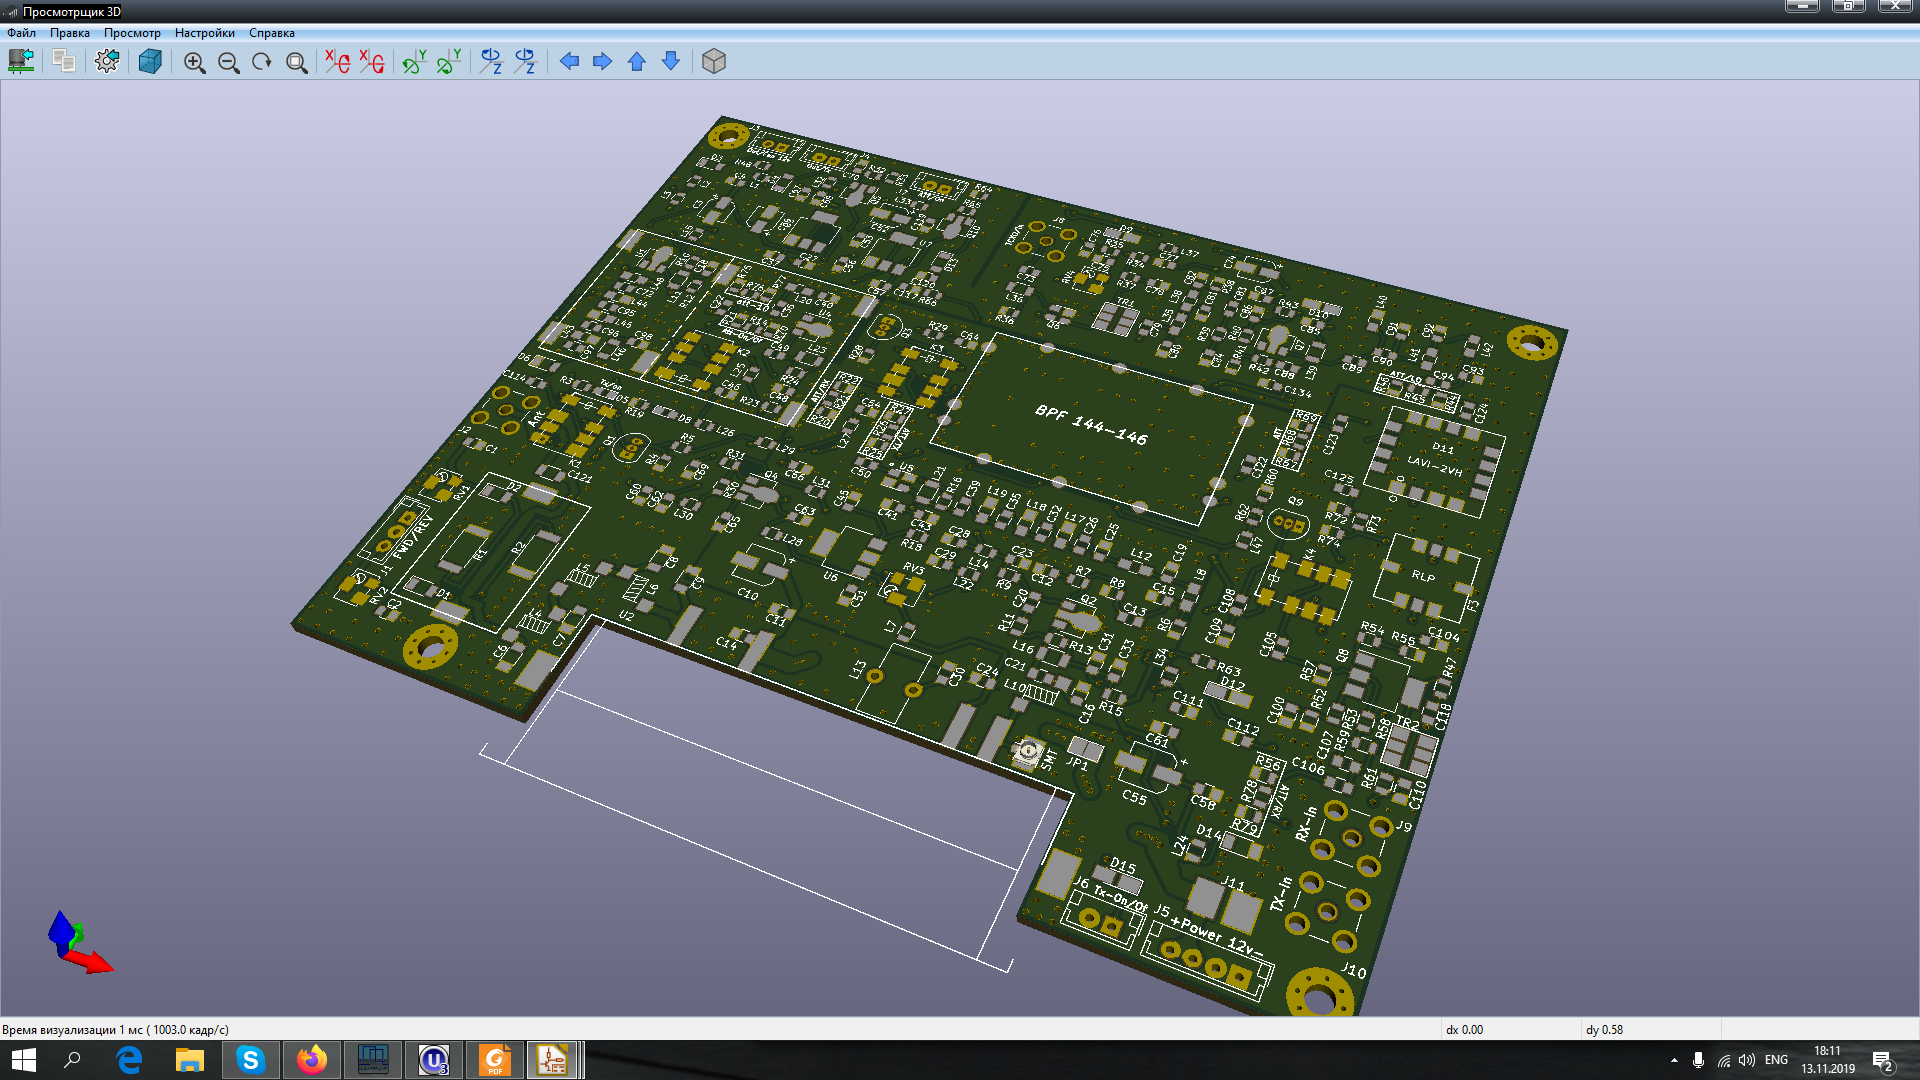This screenshot has height=1080, width=1920.
Task: Click the reload board icon
Action: click(21, 61)
